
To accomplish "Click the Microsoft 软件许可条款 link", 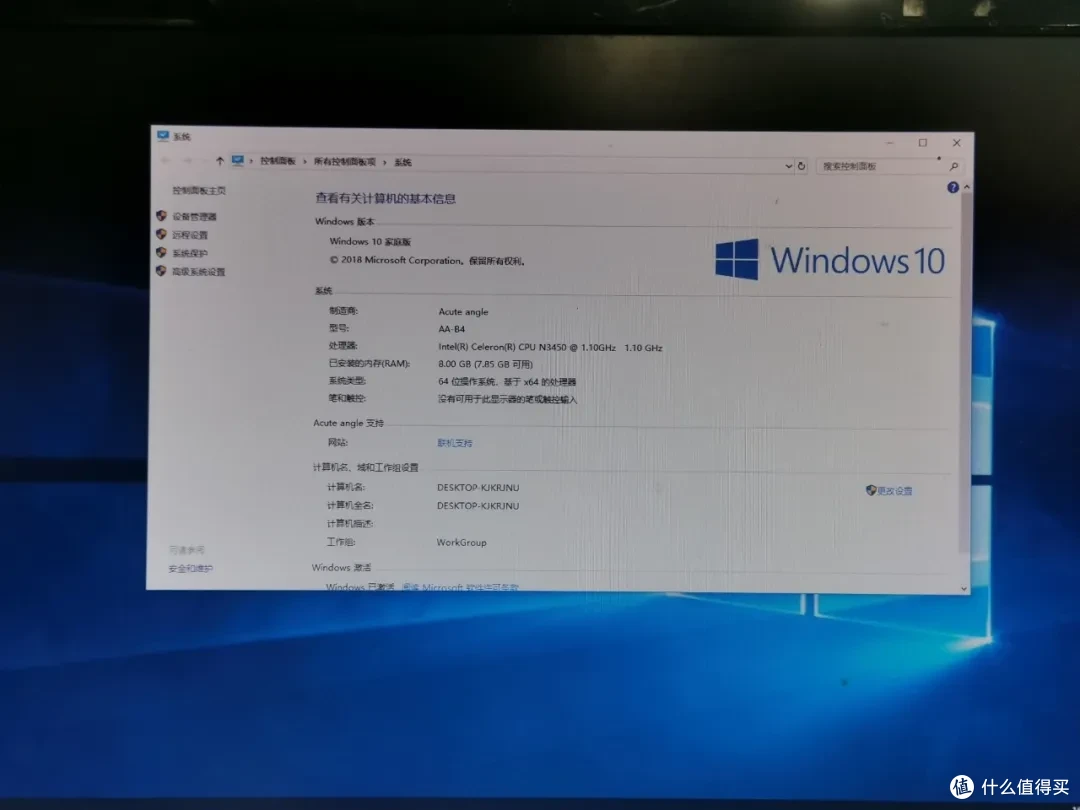I will [460, 588].
